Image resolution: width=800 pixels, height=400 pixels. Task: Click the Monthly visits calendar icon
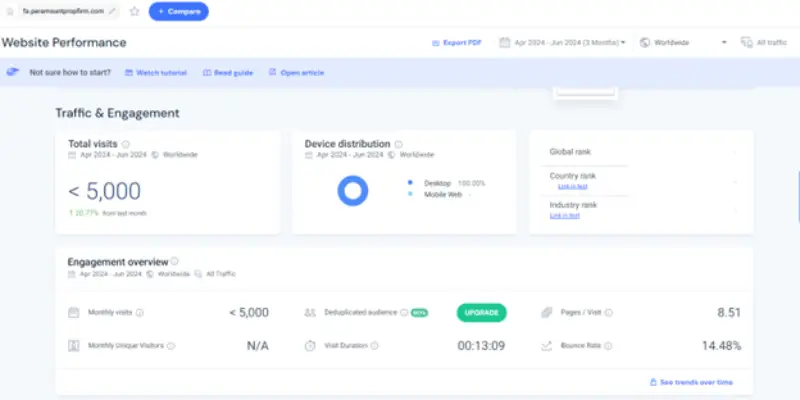pos(73,313)
